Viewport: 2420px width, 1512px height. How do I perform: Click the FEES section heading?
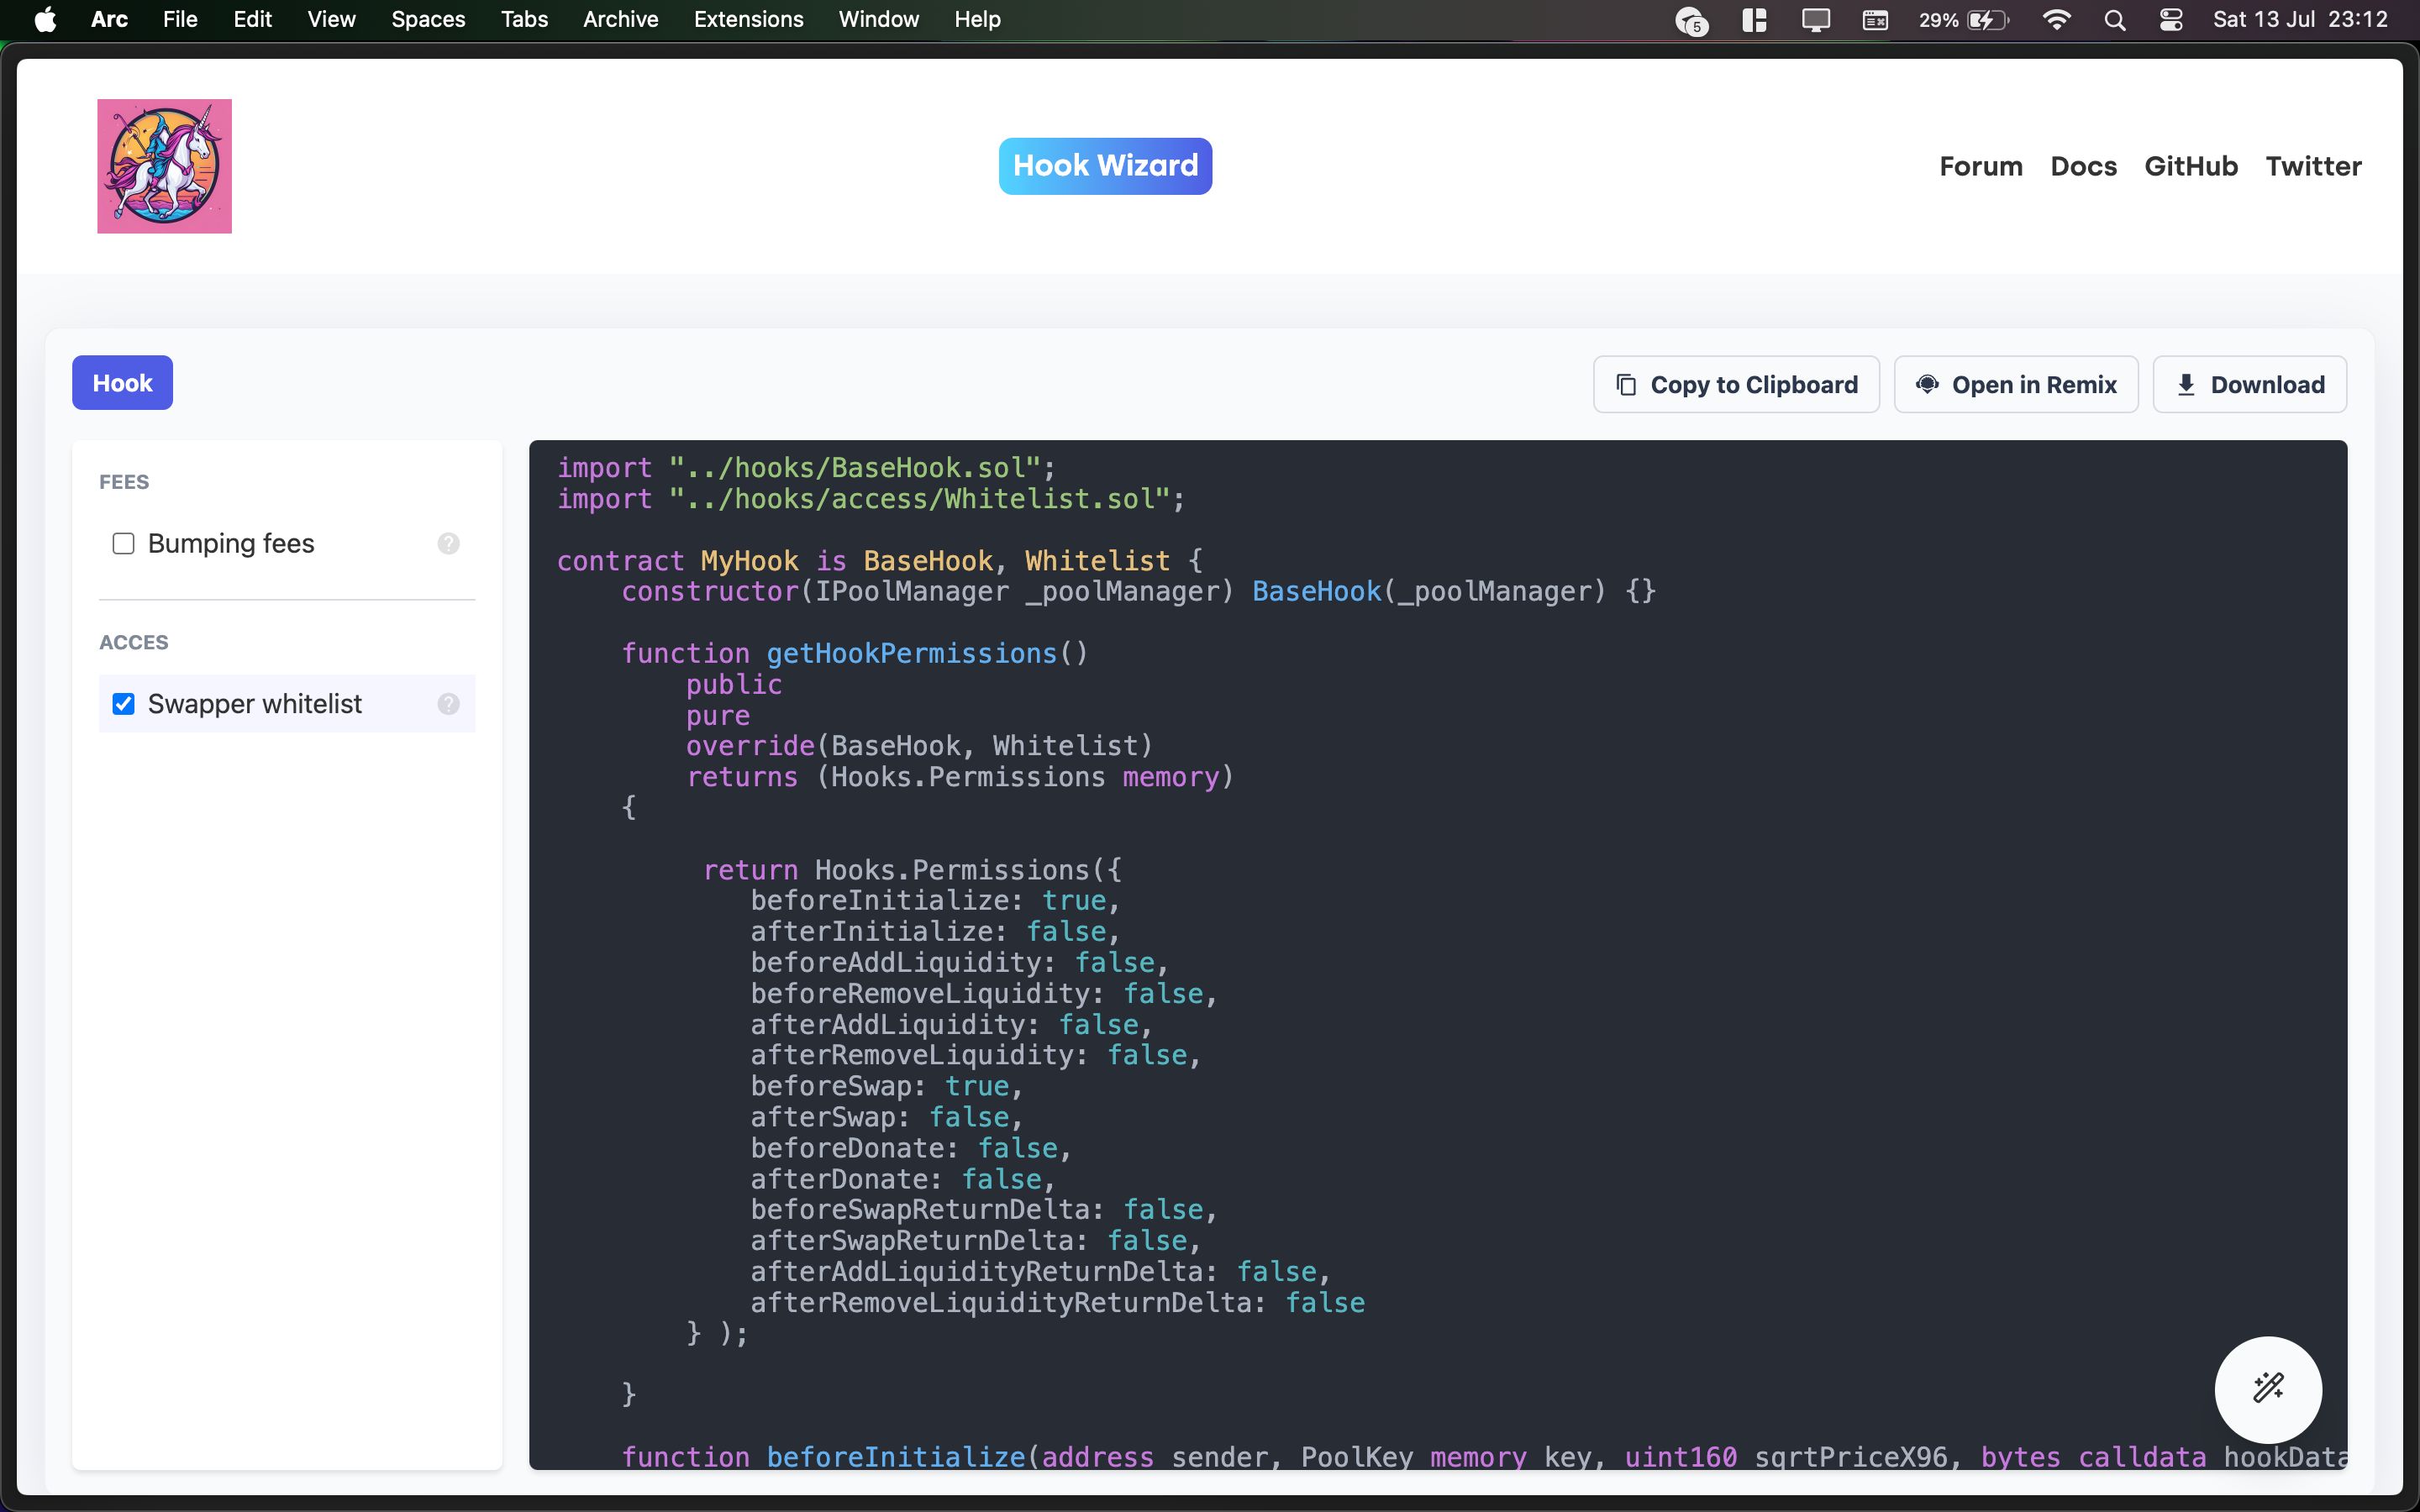[124, 482]
